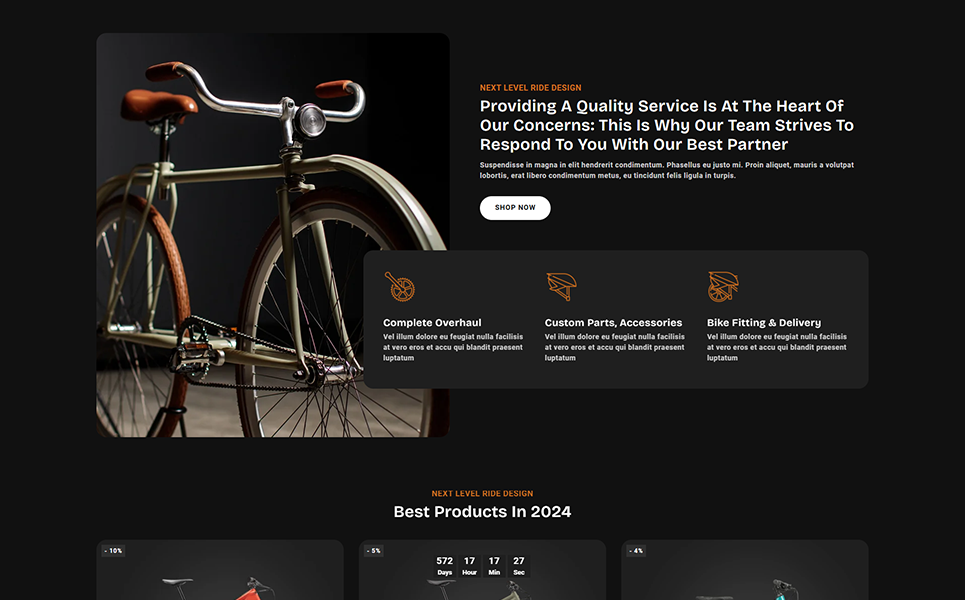Click the 572 Days countdown box
965x600 pixels.
point(444,566)
